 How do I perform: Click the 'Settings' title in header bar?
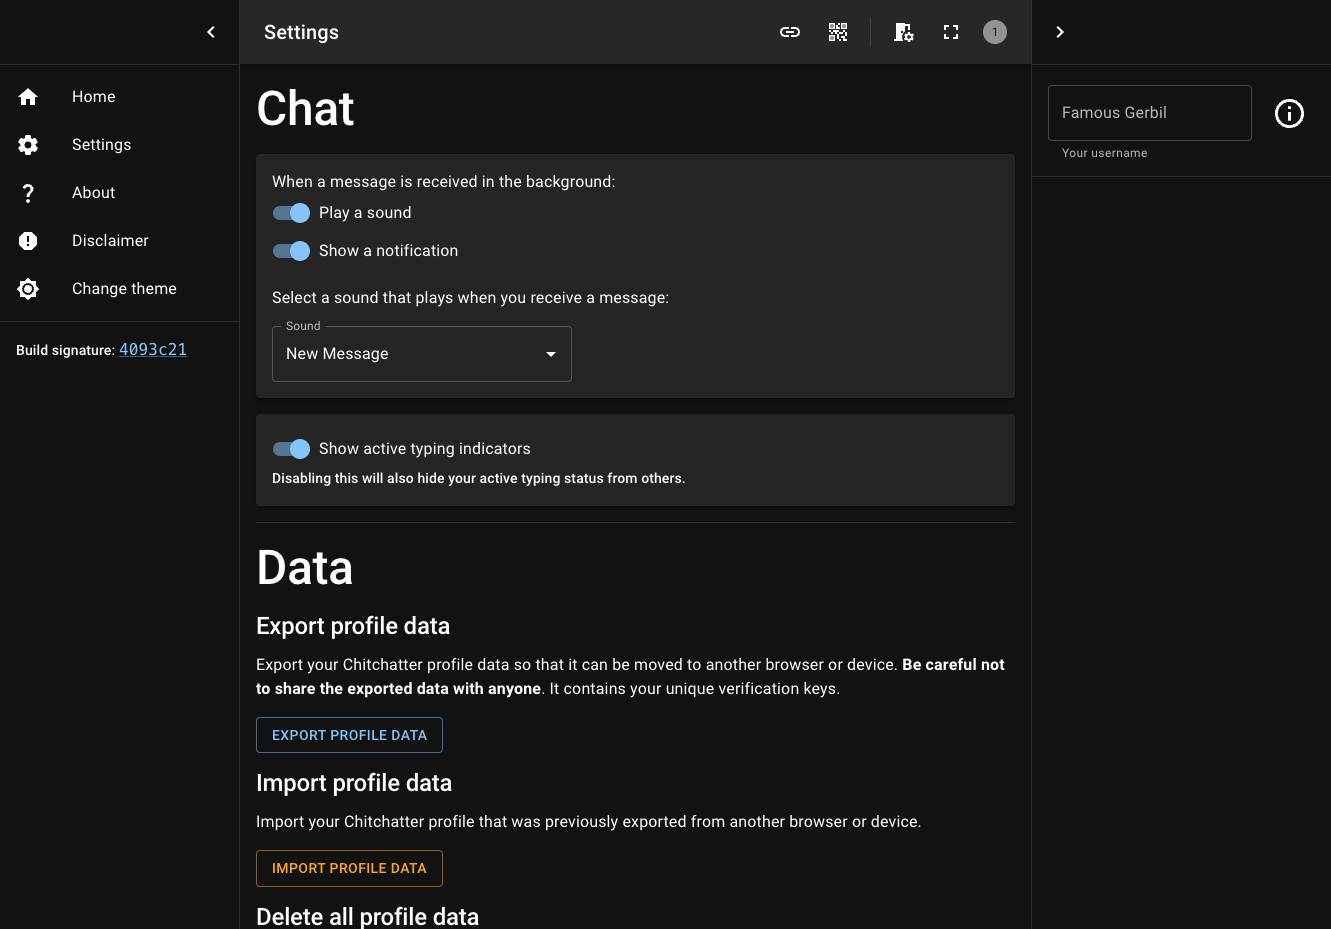point(301,32)
